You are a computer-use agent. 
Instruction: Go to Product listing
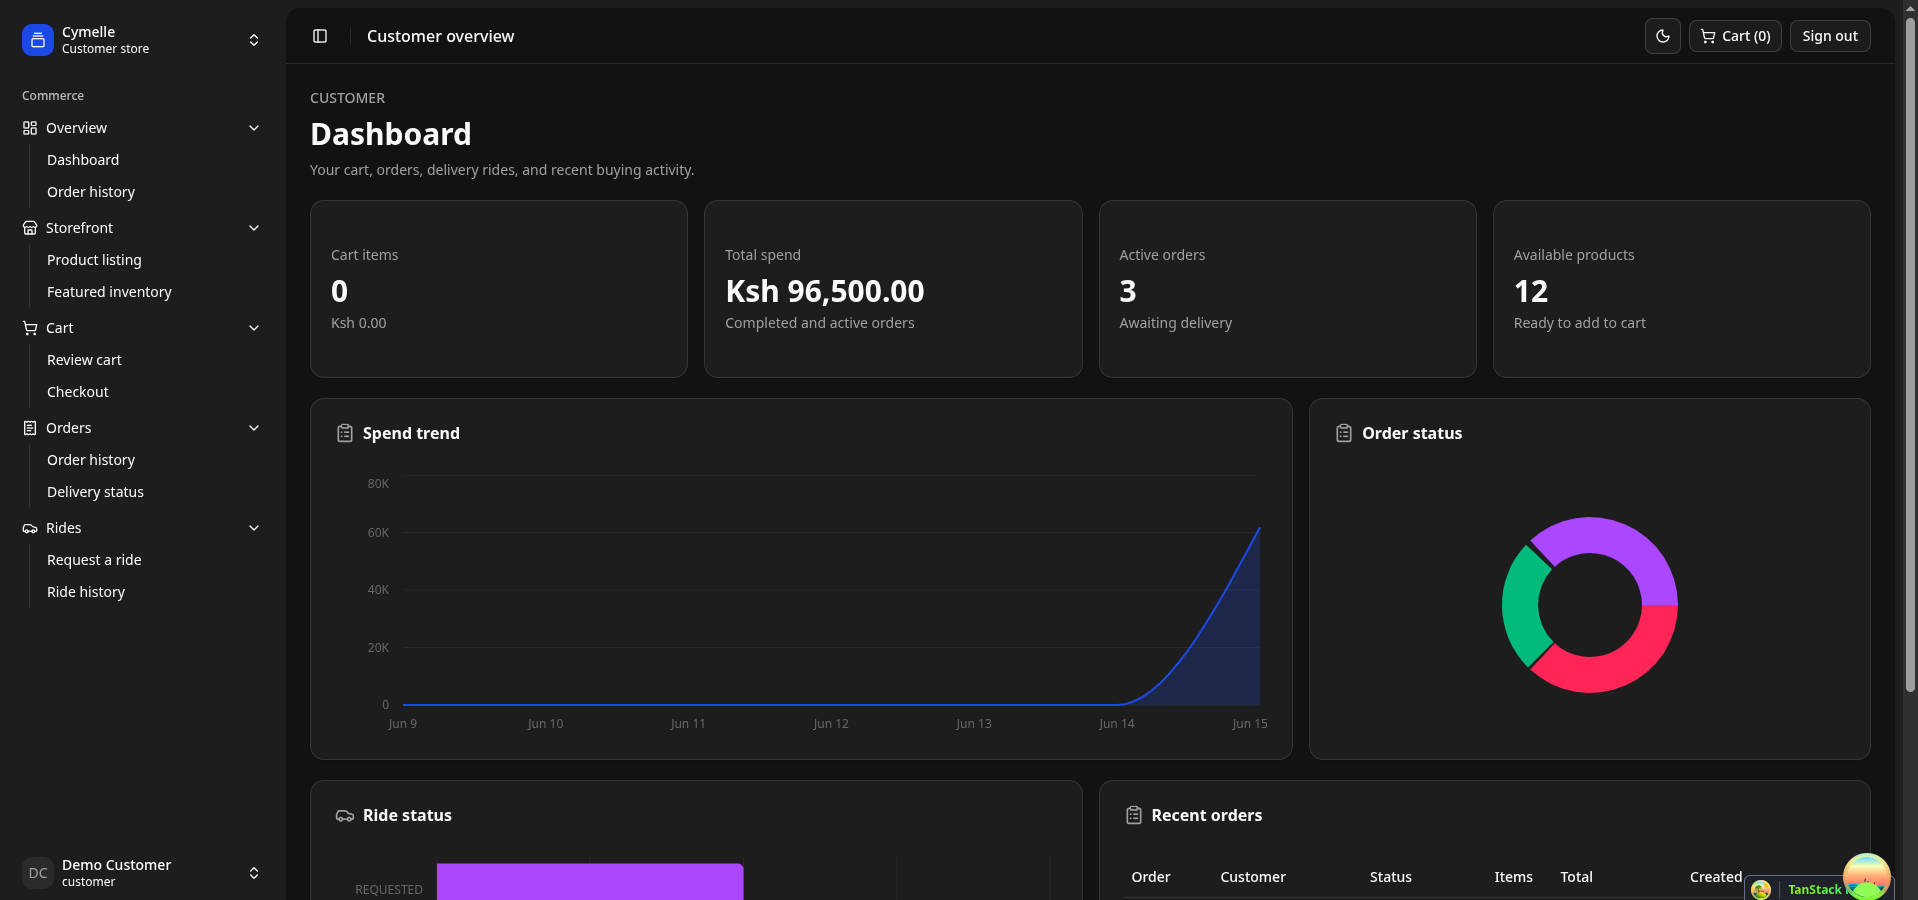94,260
